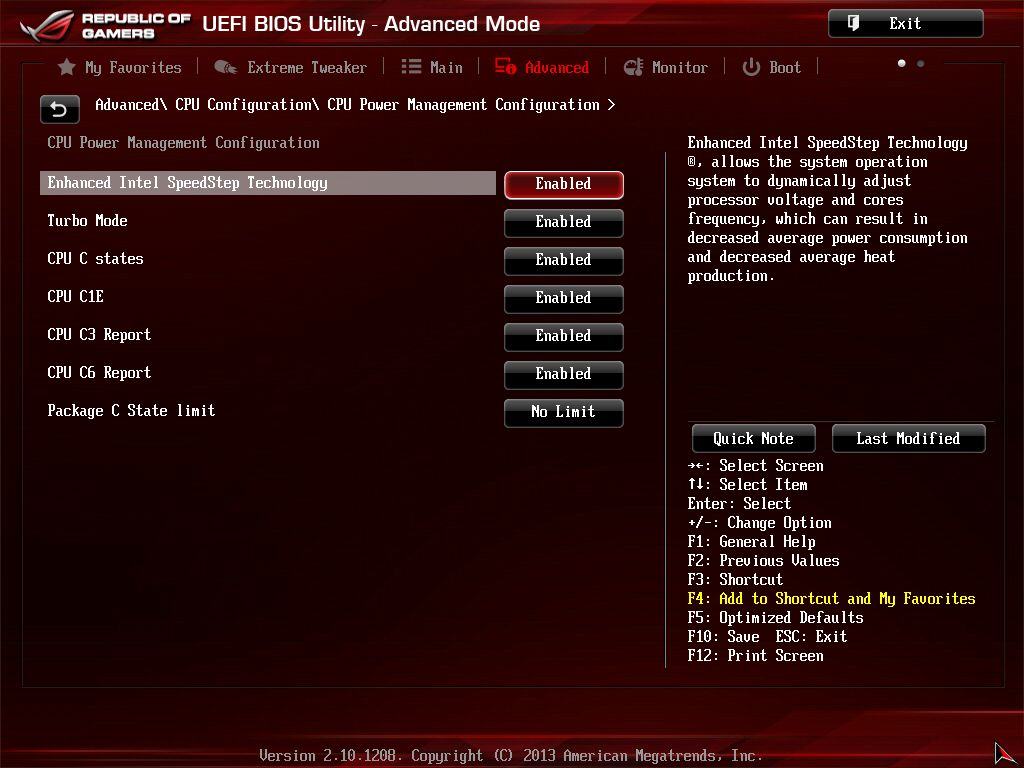Select CPU C6 Report label

click(x=99, y=372)
